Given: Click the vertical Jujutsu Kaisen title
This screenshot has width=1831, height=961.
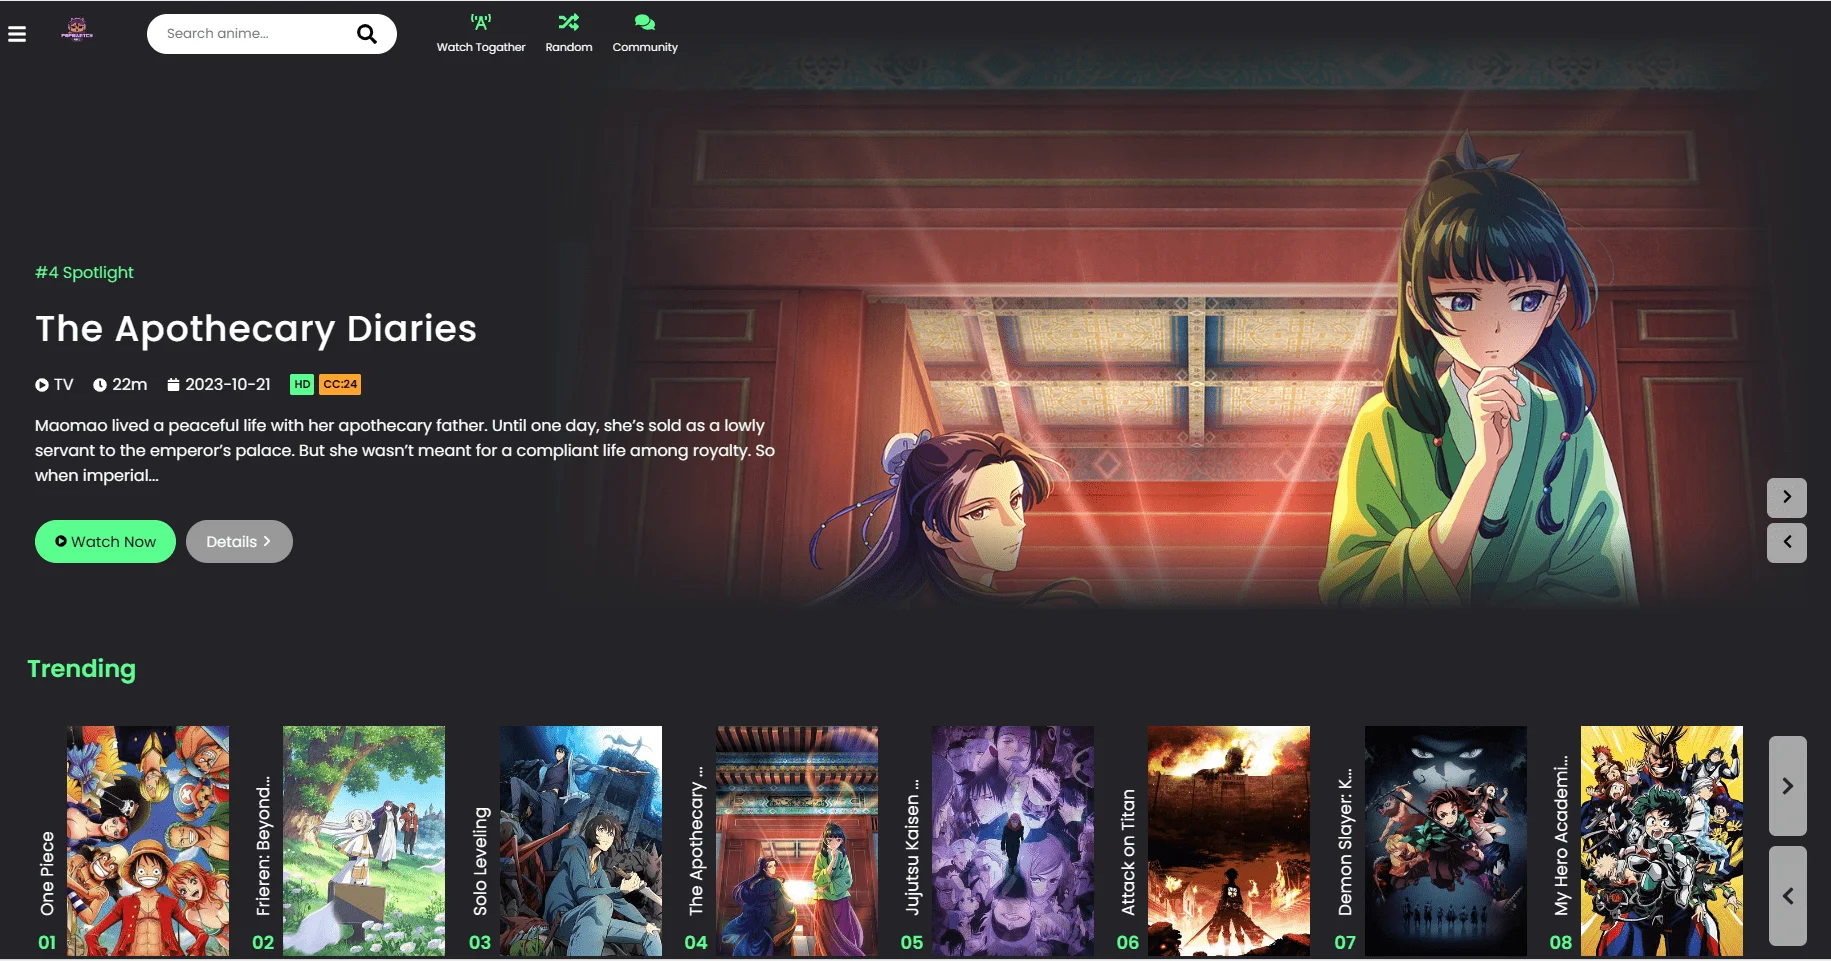Looking at the screenshot, I should click(x=912, y=848).
